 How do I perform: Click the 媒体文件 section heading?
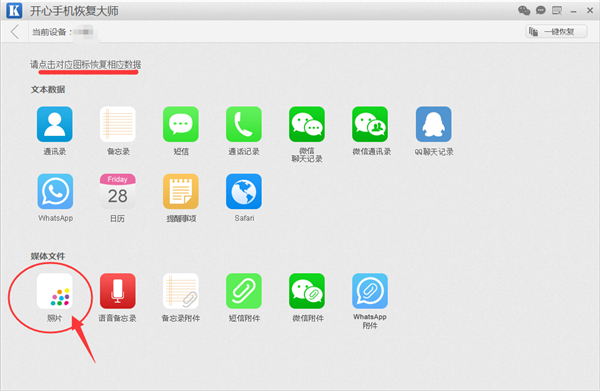(x=48, y=256)
